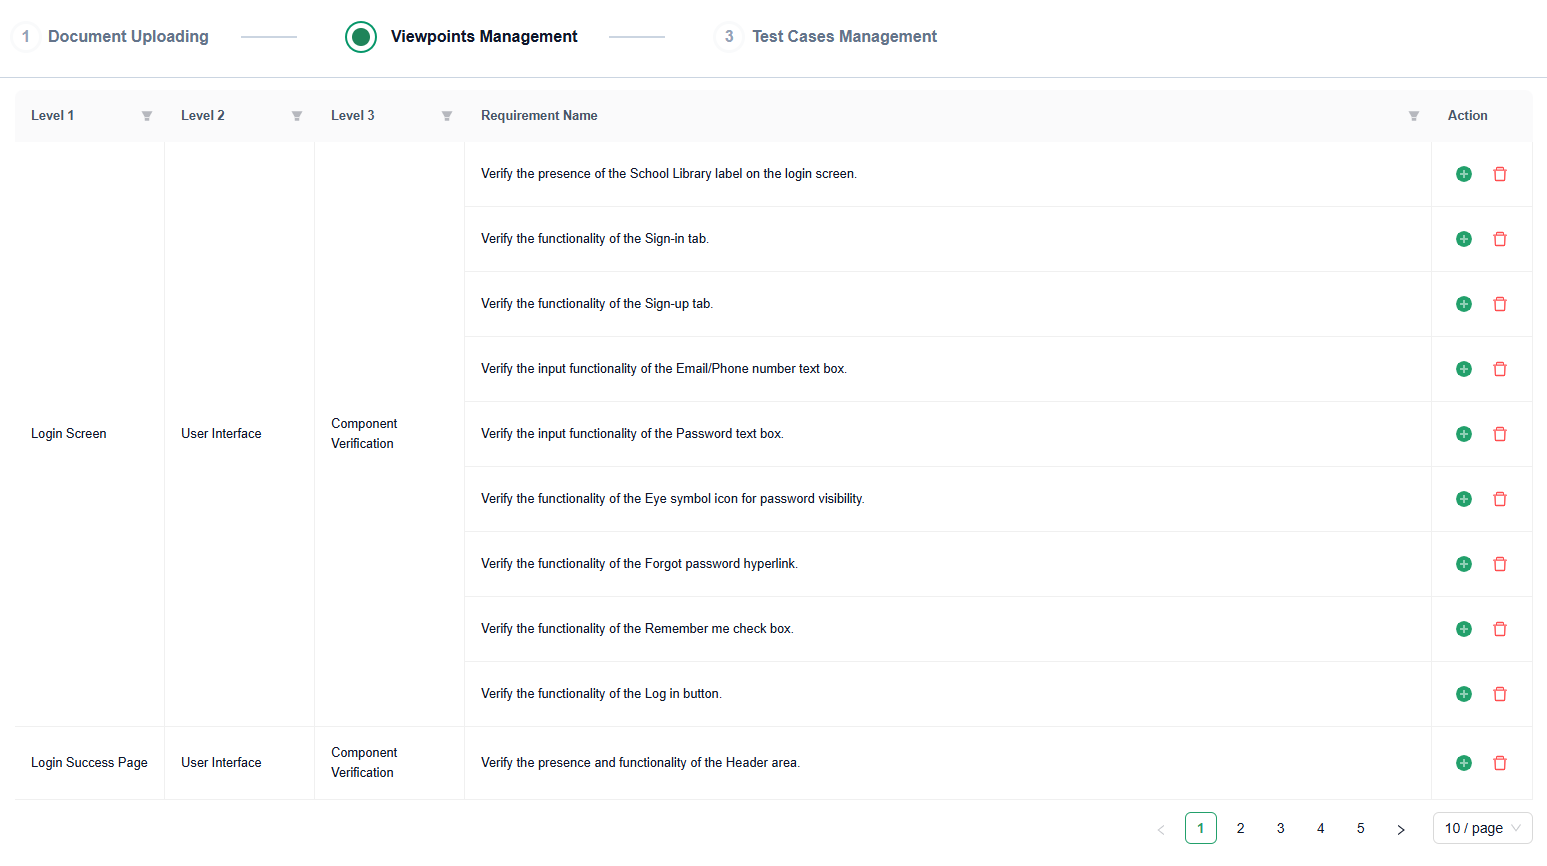Delete the Eye symbol icon requirement

[x=1500, y=499]
